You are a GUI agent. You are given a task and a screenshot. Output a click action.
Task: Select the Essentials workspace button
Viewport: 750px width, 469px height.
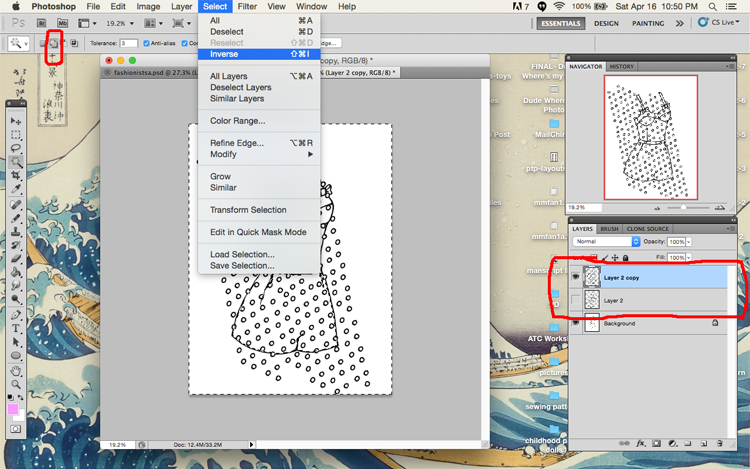pos(561,23)
